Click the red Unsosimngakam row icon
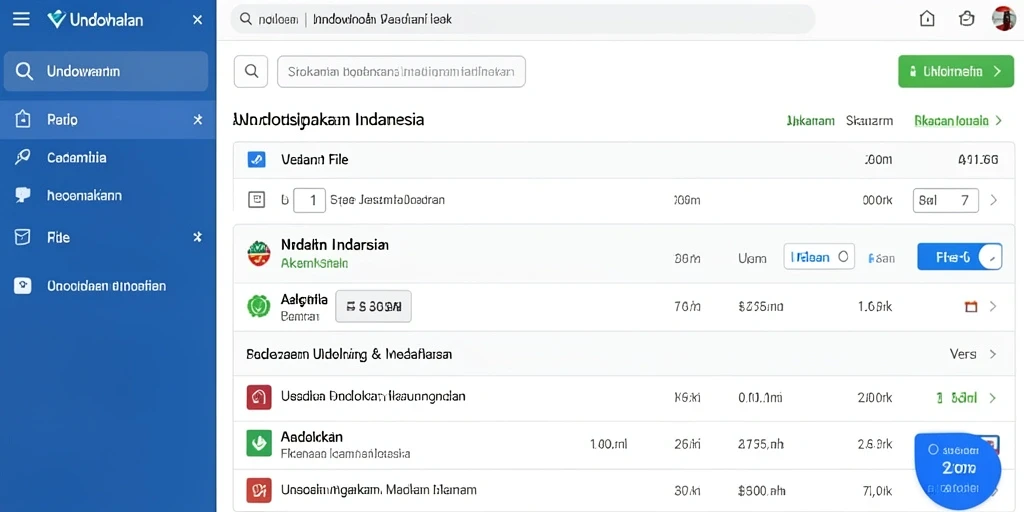This screenshot has width=1024, height=512. [x=259, y=489]
